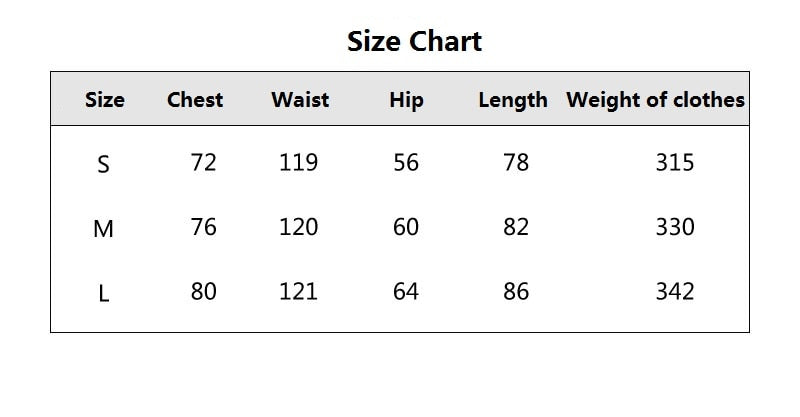Image resolution: width=800 pixels, height=417 pixels.
Task: Click hip value 60 for size M
Action: click(x=406, y=227)
